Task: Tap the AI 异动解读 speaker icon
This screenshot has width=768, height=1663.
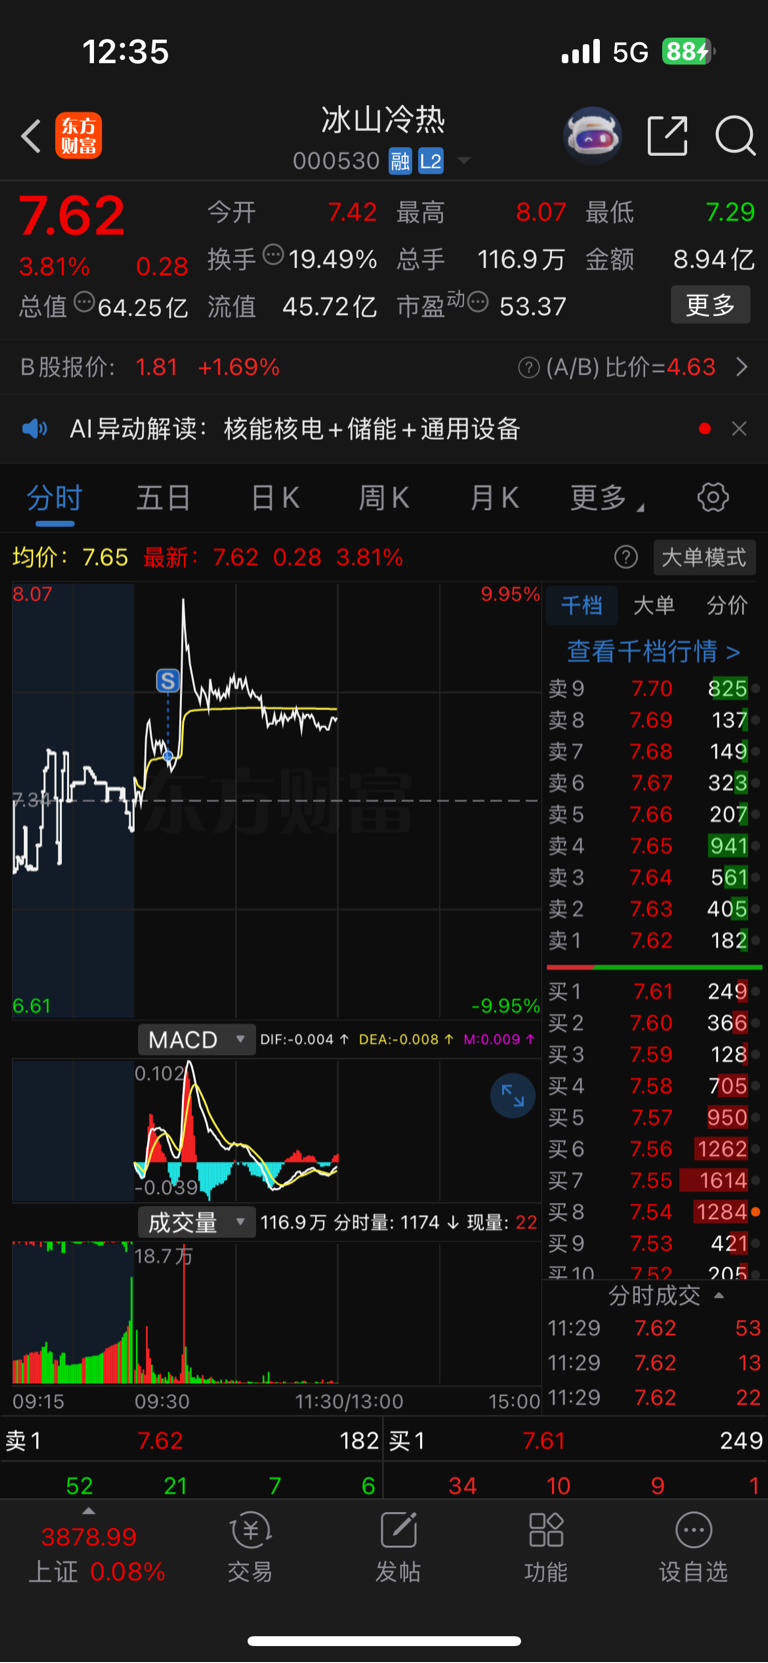Action: click(35, 429)
